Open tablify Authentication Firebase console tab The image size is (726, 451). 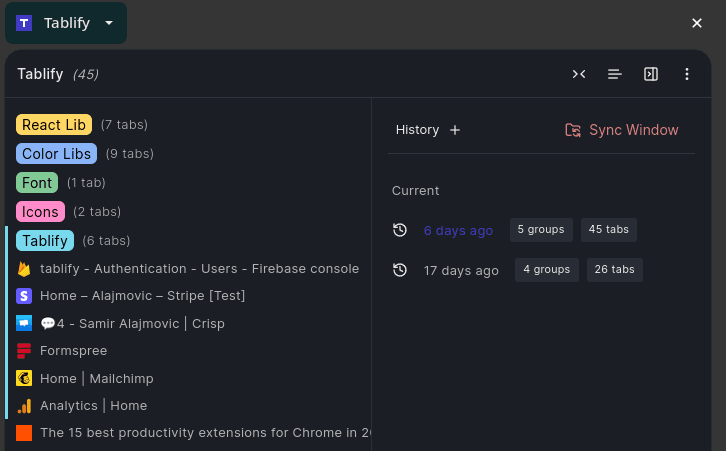[200, 269]
